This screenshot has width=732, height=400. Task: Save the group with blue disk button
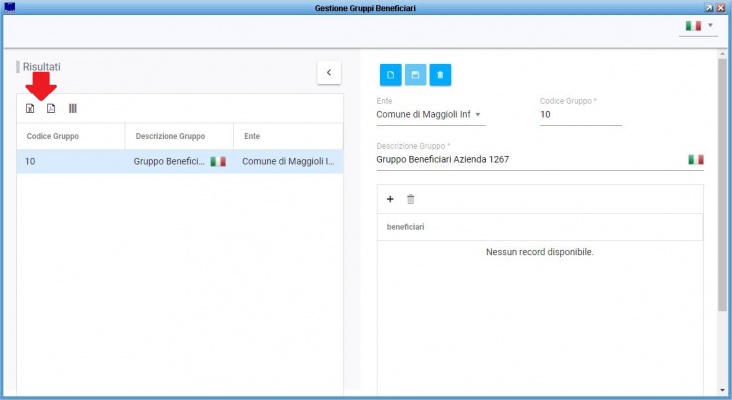[x=415, y=75]
